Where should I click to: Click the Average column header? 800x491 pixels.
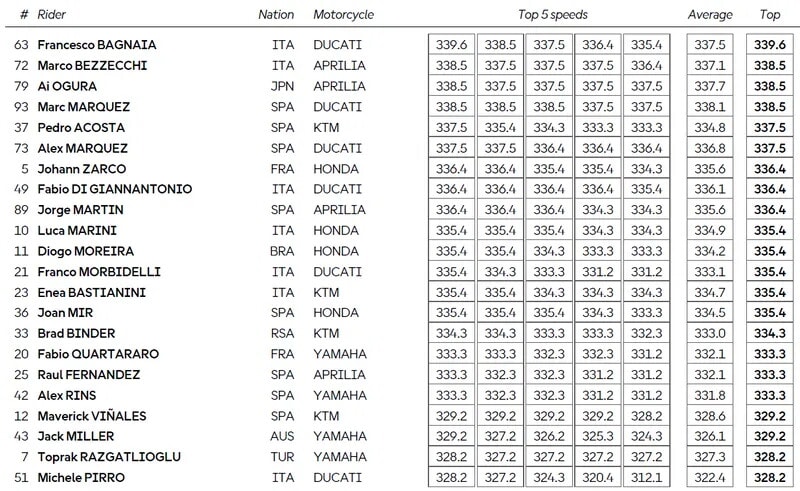tap(710, 15)
